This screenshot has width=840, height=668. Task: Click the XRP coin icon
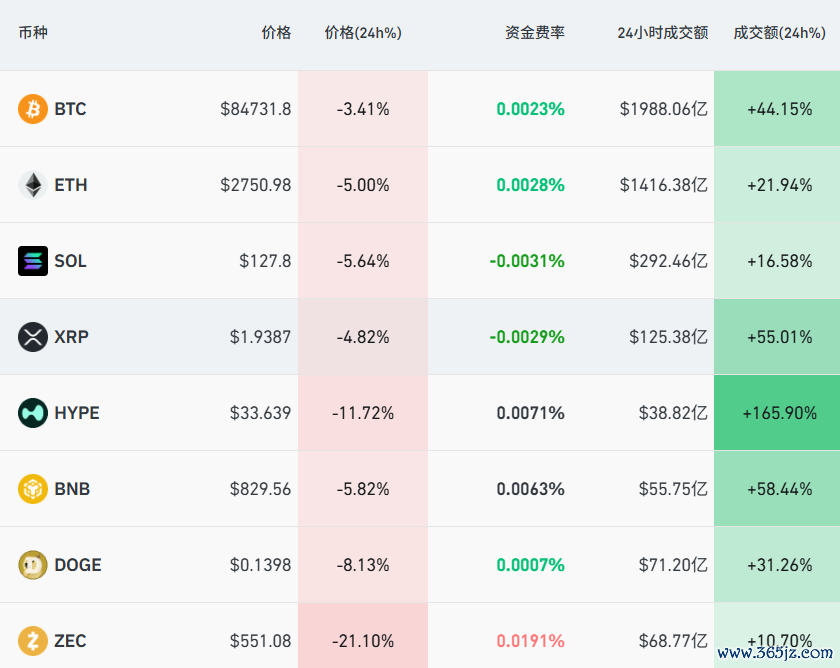coord(33,337)
